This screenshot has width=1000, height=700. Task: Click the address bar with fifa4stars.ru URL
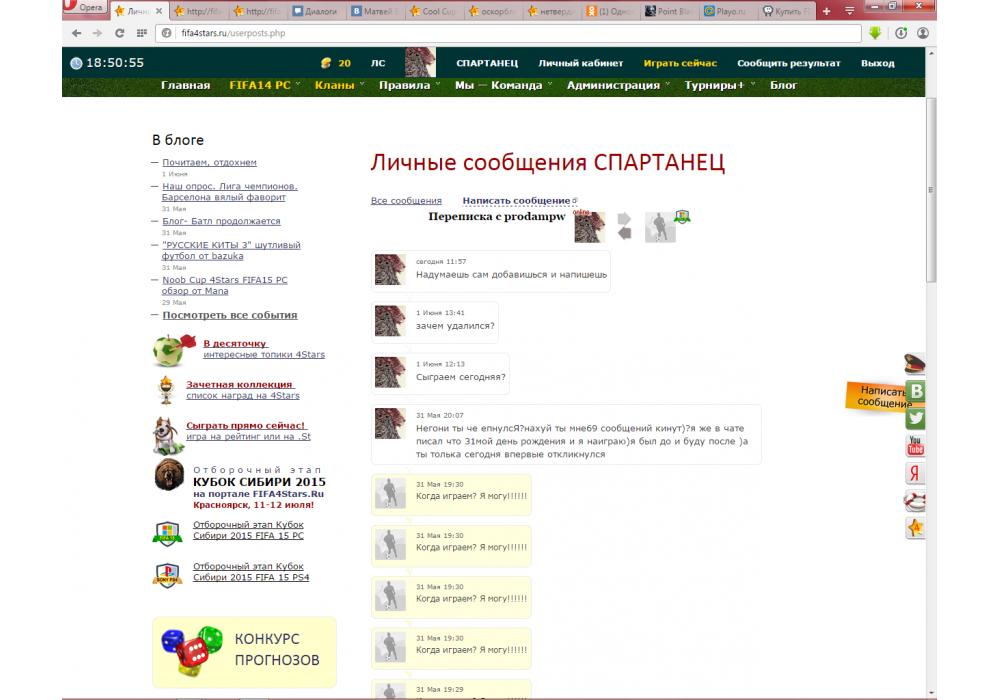508,33
